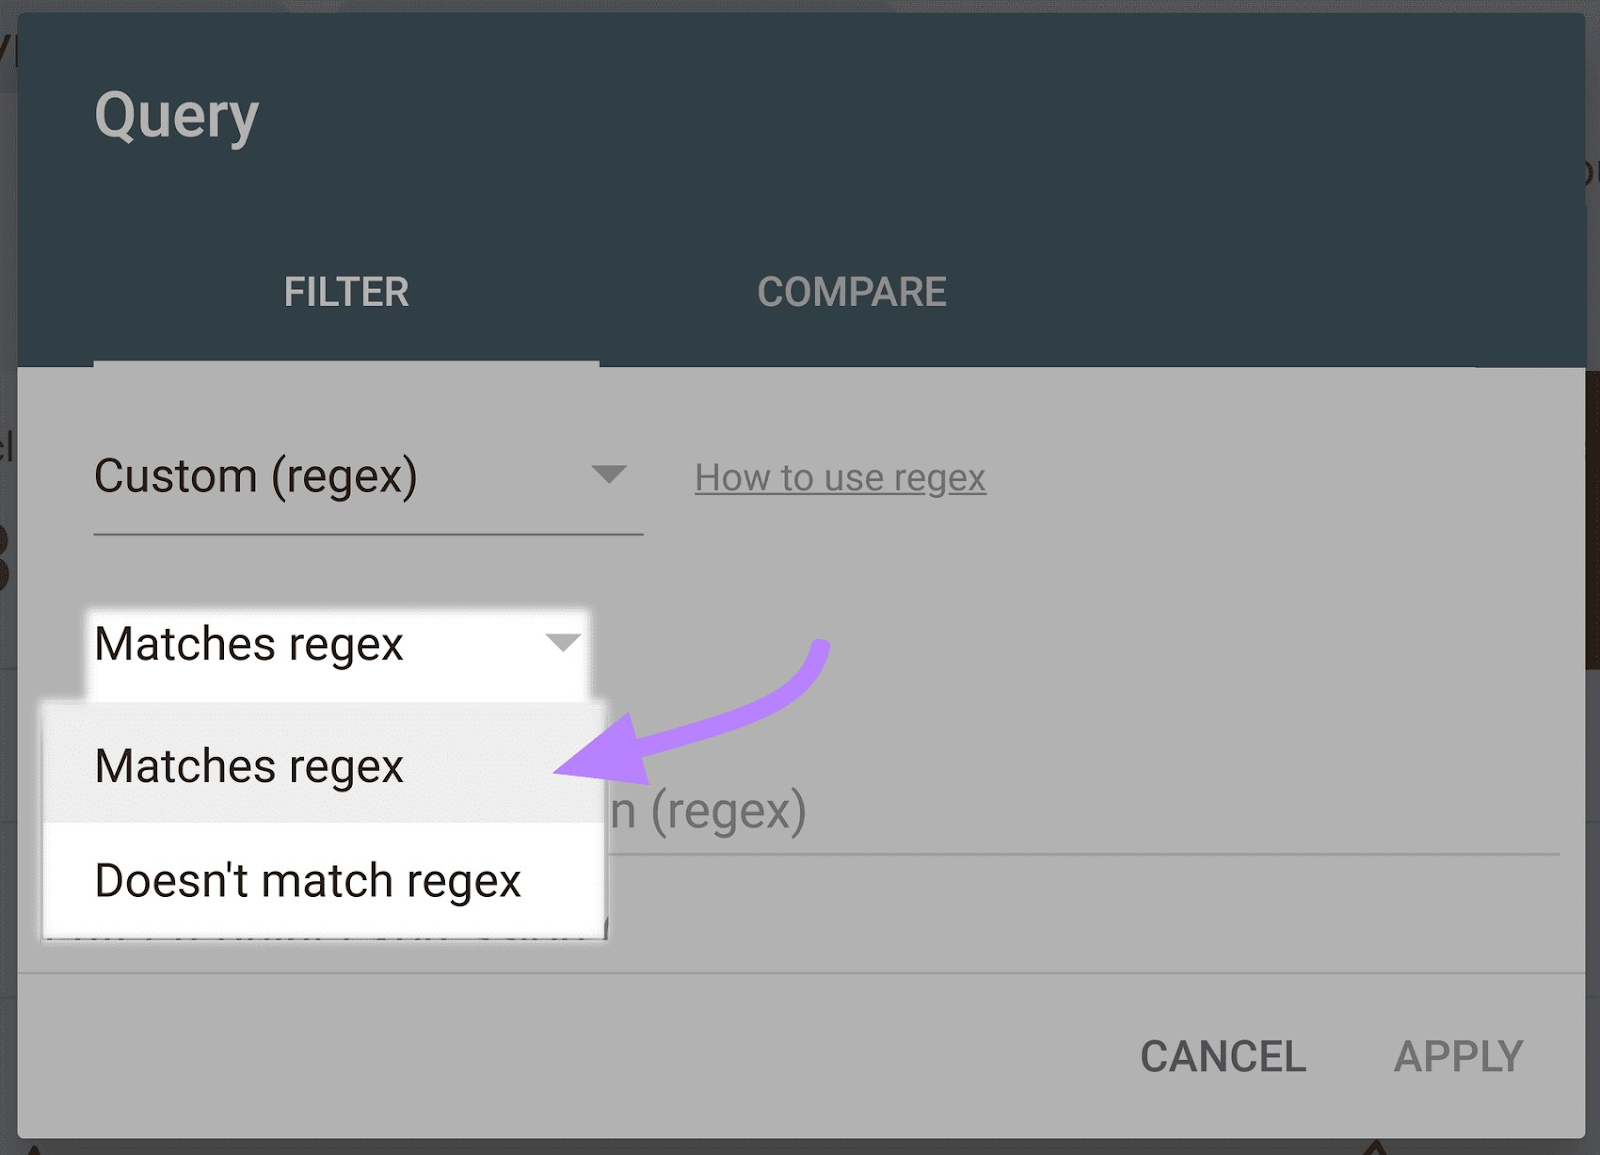Viewport: 1600px width, 1155px height.
Task: Dismiss the dialog with CANCEL
Action: point(1223,1057)
